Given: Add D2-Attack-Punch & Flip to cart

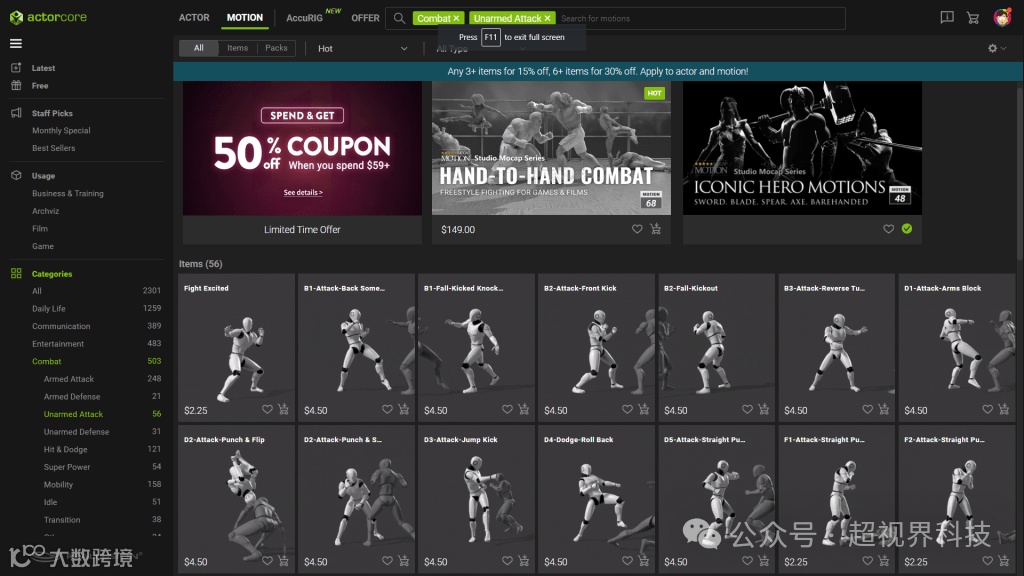Looking at the screenshot, I should 283,561.
